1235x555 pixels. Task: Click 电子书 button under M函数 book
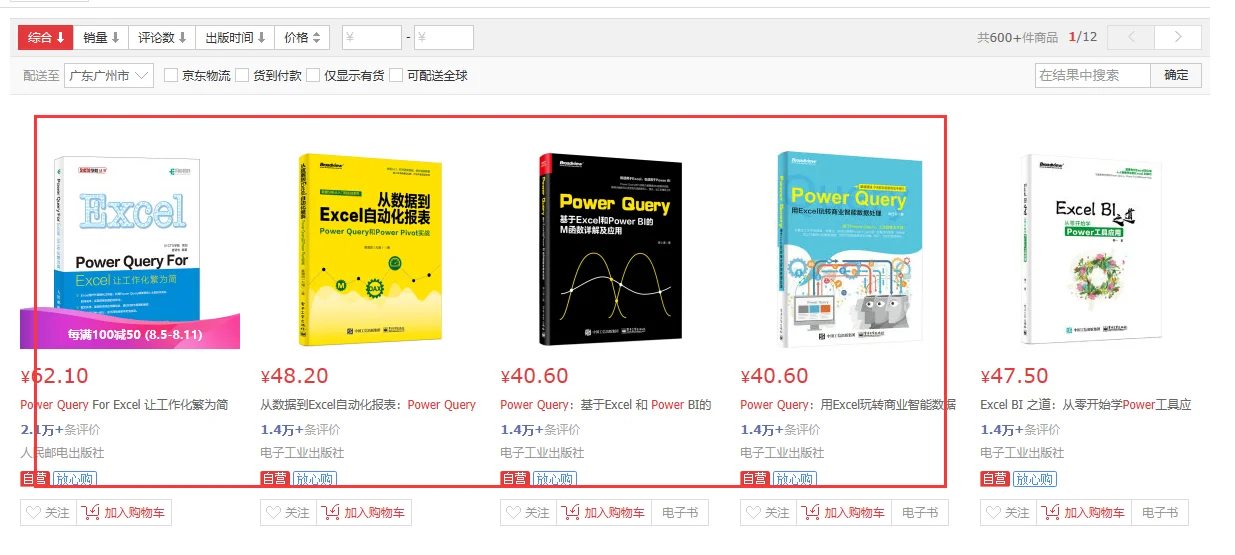point(680,513)
